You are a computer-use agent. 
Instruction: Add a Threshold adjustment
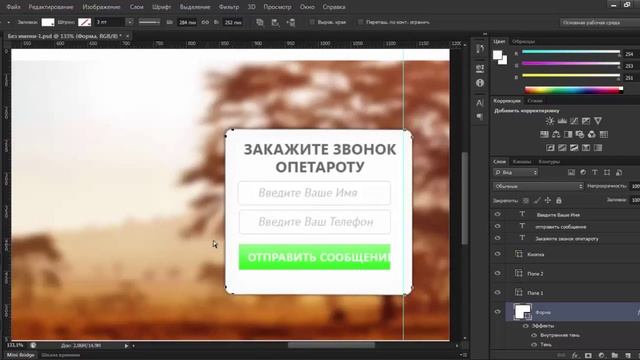click(x=574, y=148)
